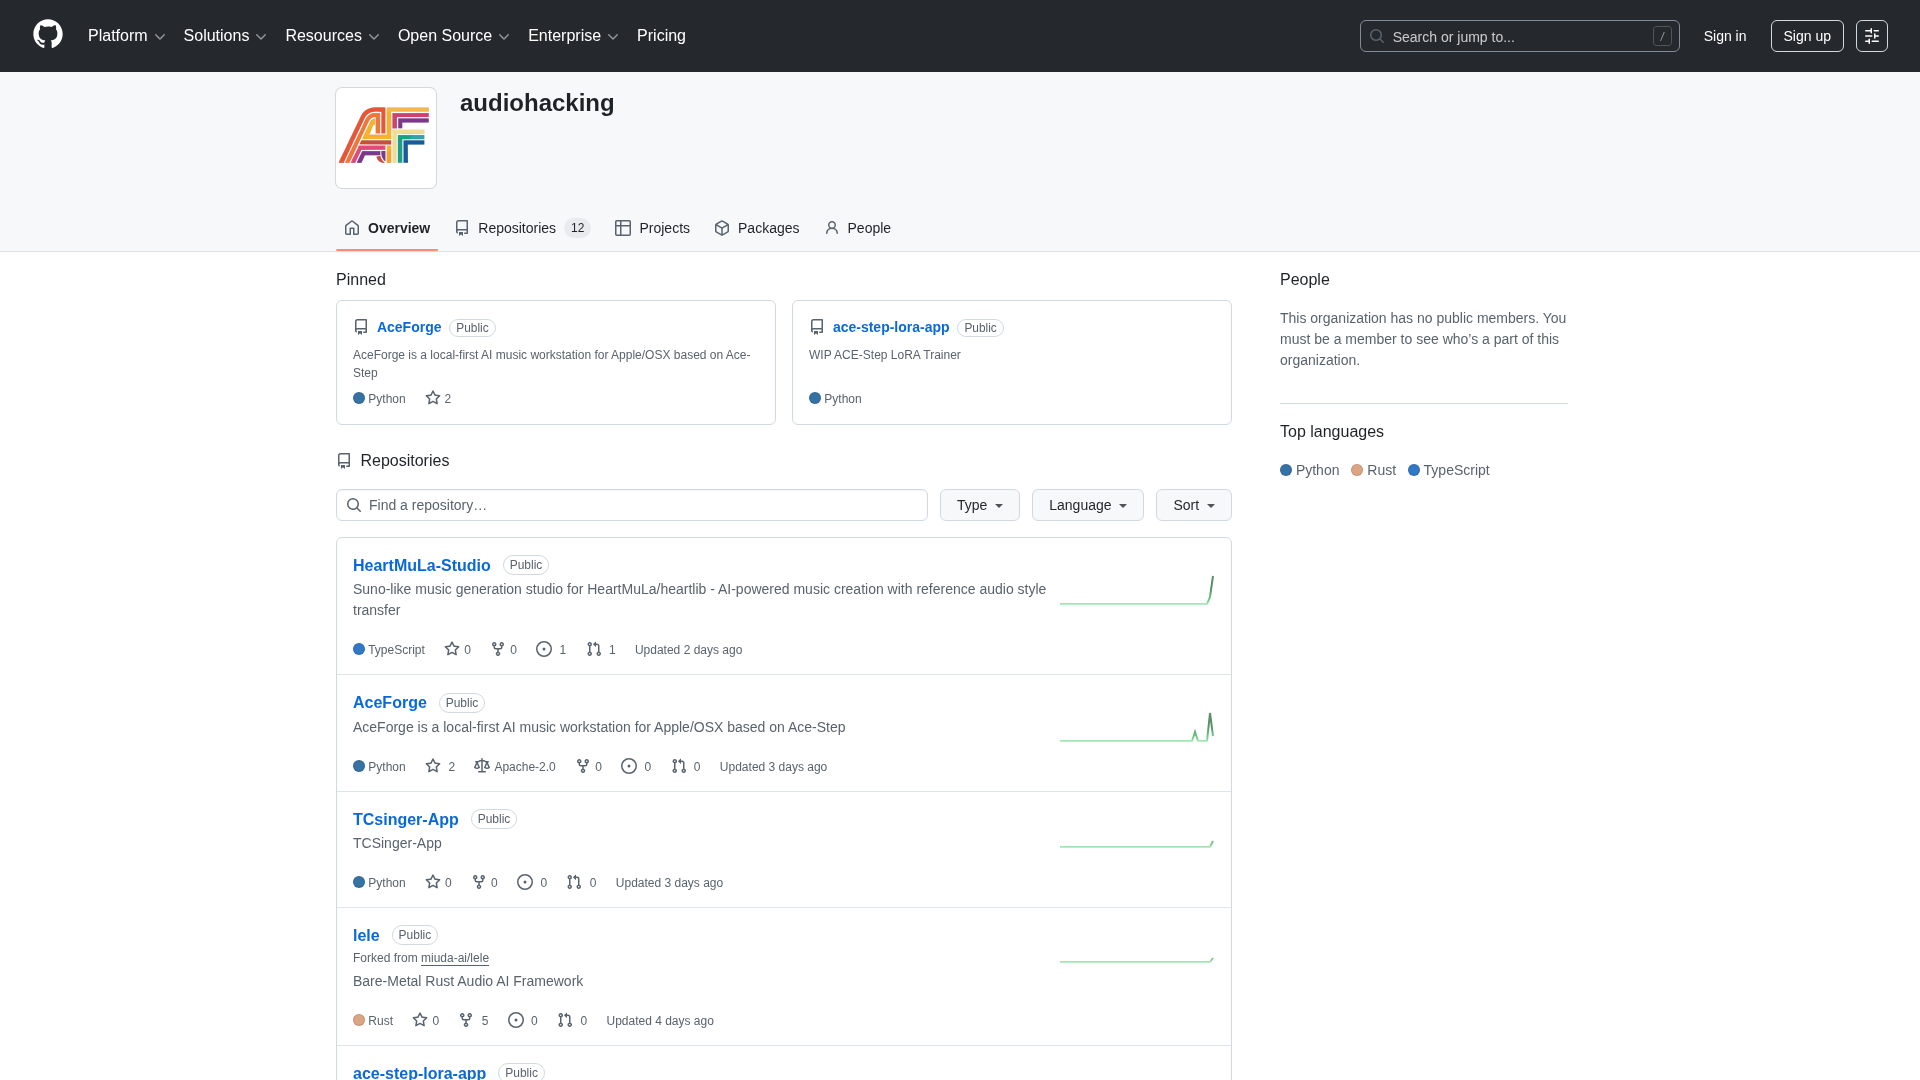
Task: Open the Language filter dropdown
Action: (x=1087, y=505)
